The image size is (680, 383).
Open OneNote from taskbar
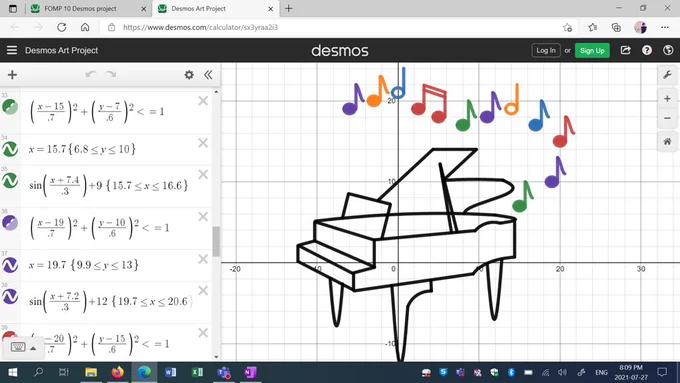pos(250,372)
